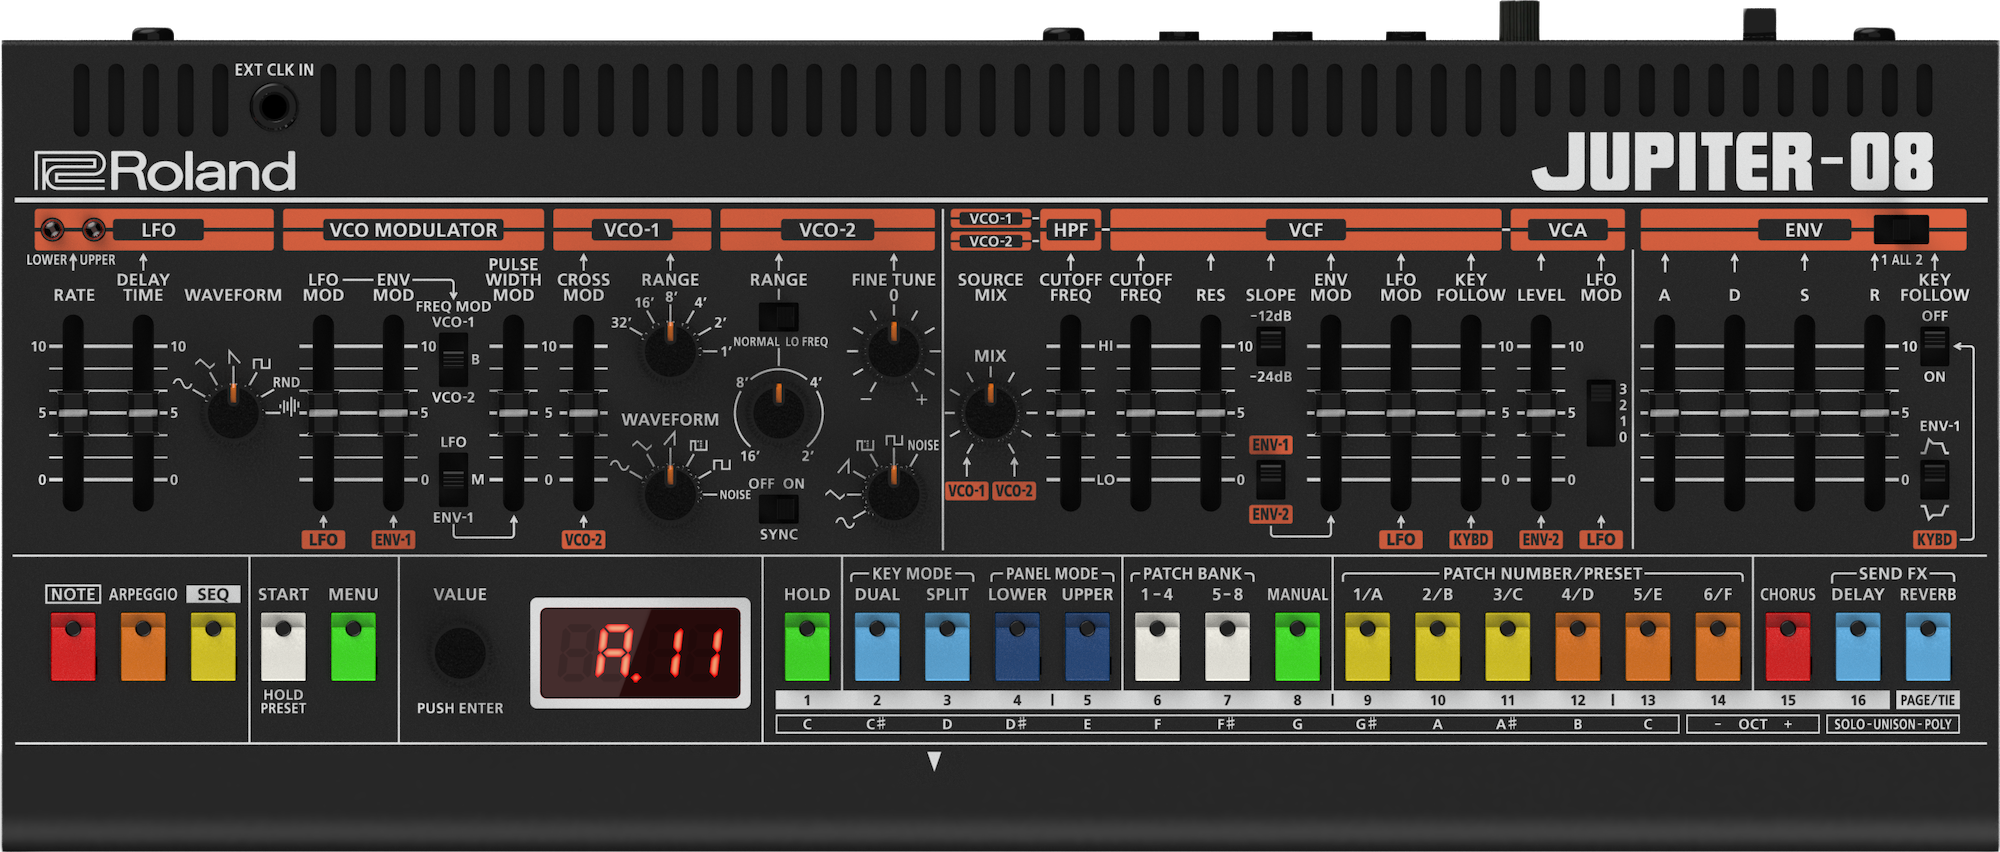Turn the VCO-1 RANGE knob
2000x852 pixels.
pos(669,348)
